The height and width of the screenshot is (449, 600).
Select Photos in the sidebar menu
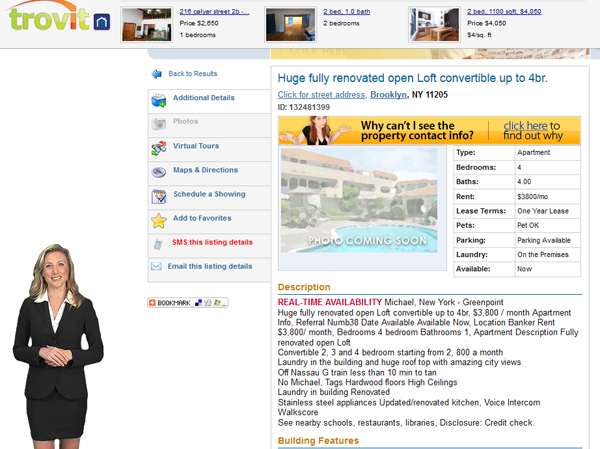pos(186,121)
